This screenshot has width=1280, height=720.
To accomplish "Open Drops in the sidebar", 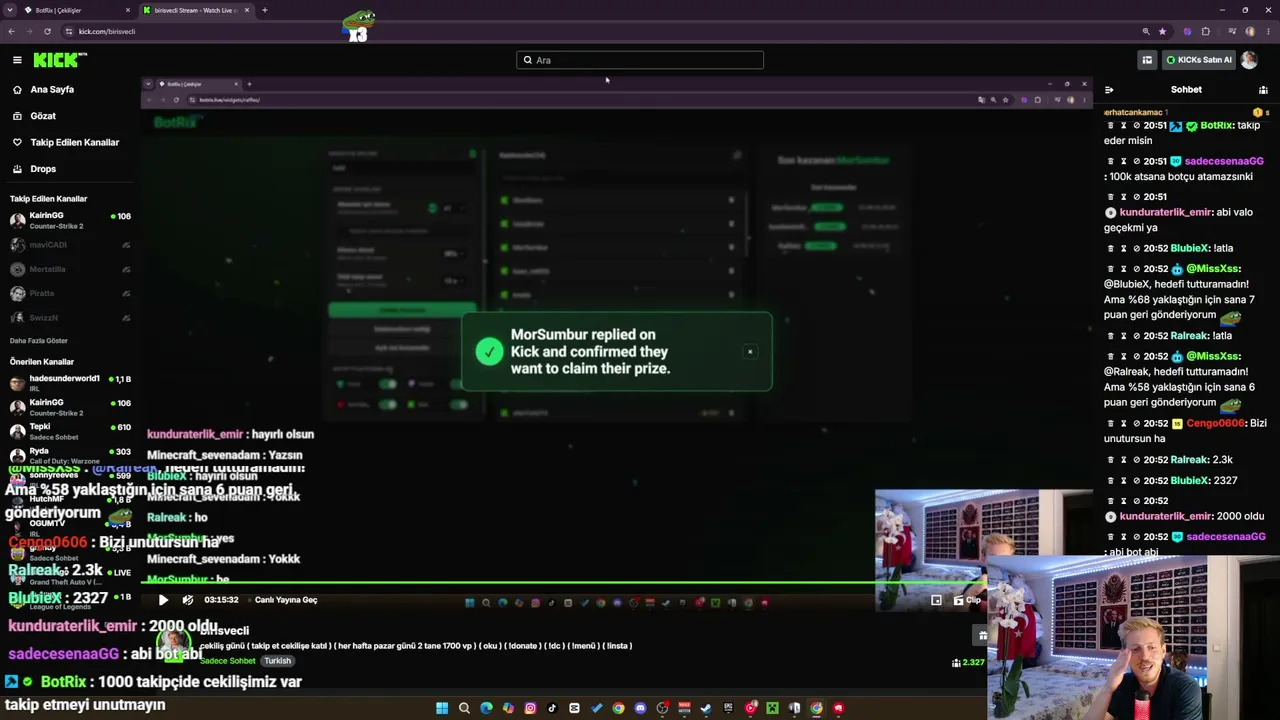I will point(43,169).
